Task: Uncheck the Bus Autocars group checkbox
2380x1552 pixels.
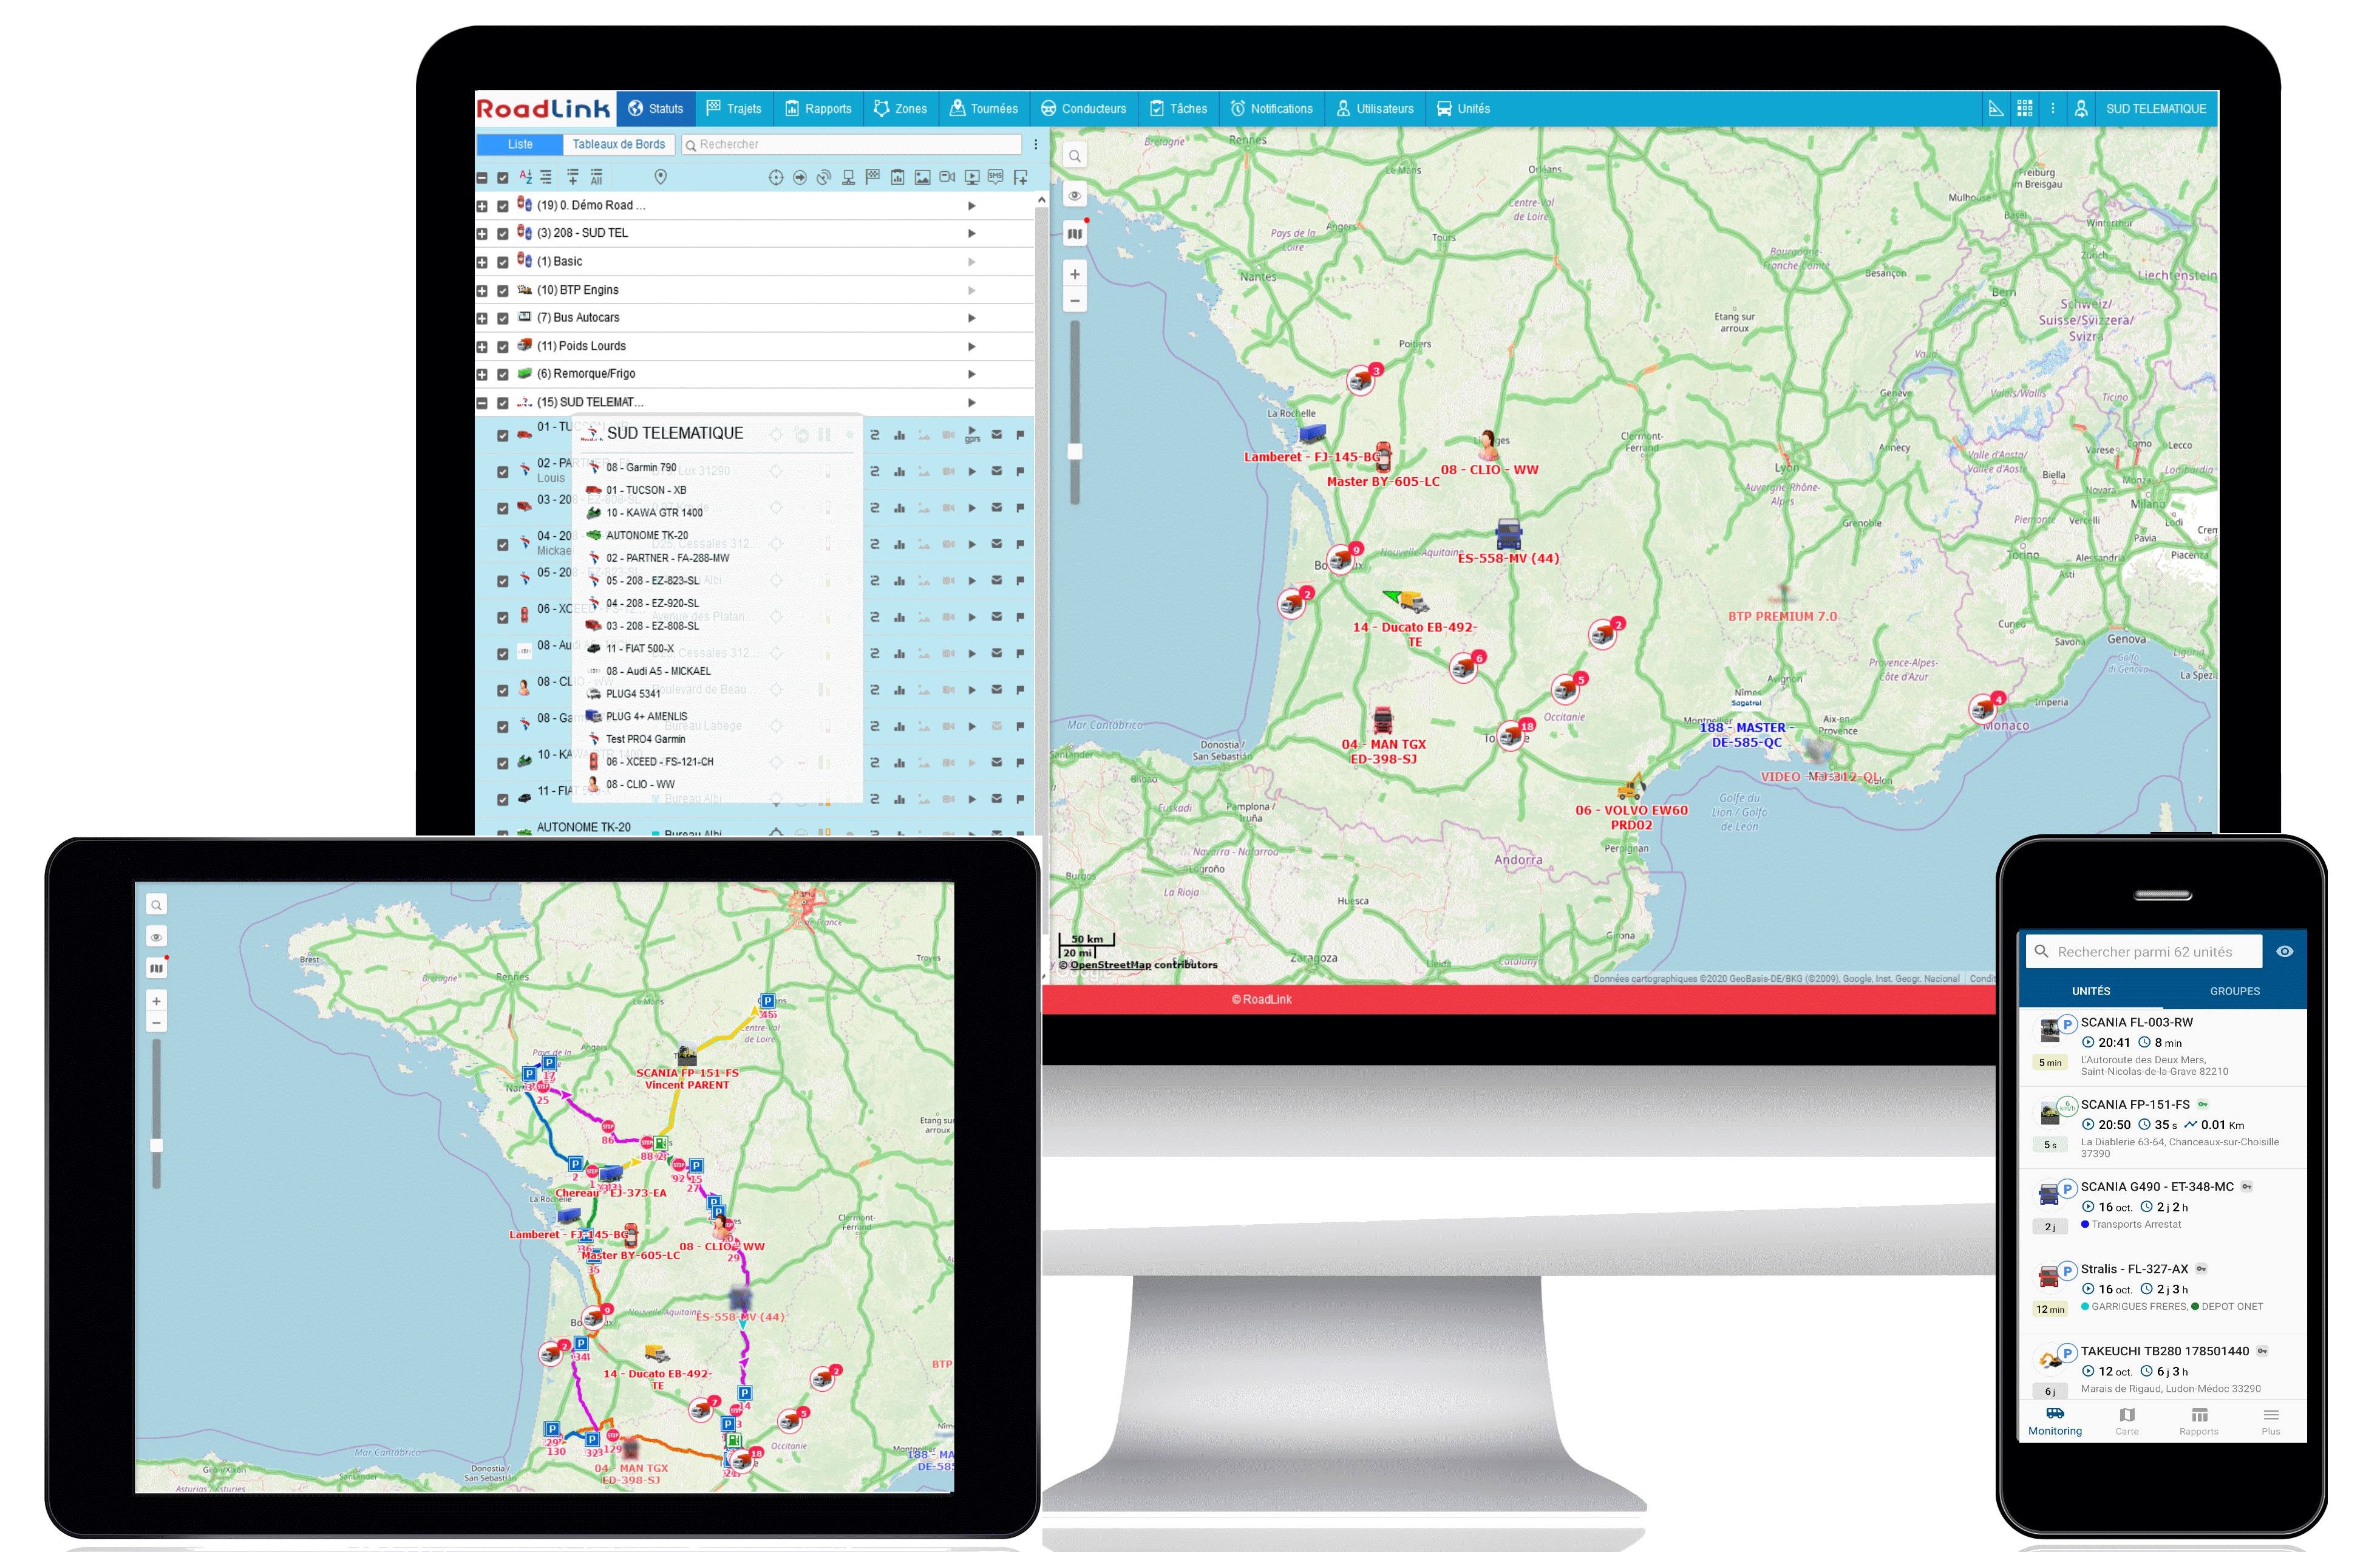Action: coord(502,319)
